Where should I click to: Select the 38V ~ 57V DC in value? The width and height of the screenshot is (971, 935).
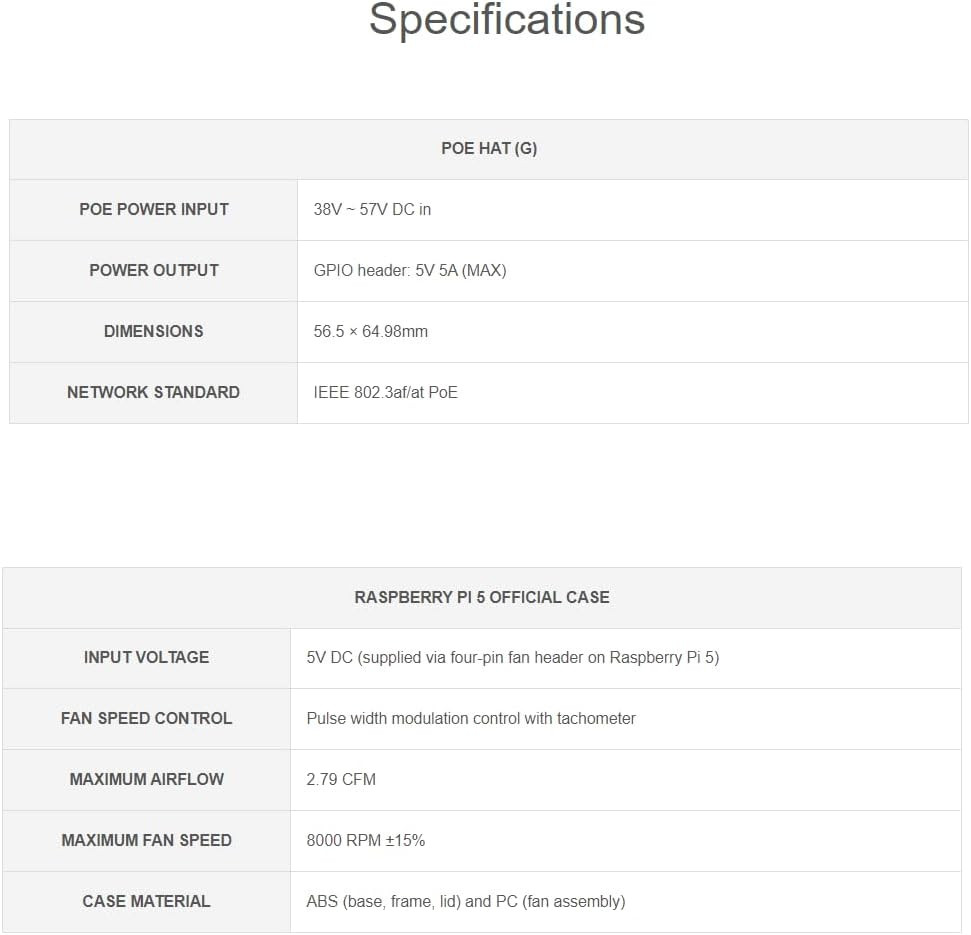(x=372, y=209)
